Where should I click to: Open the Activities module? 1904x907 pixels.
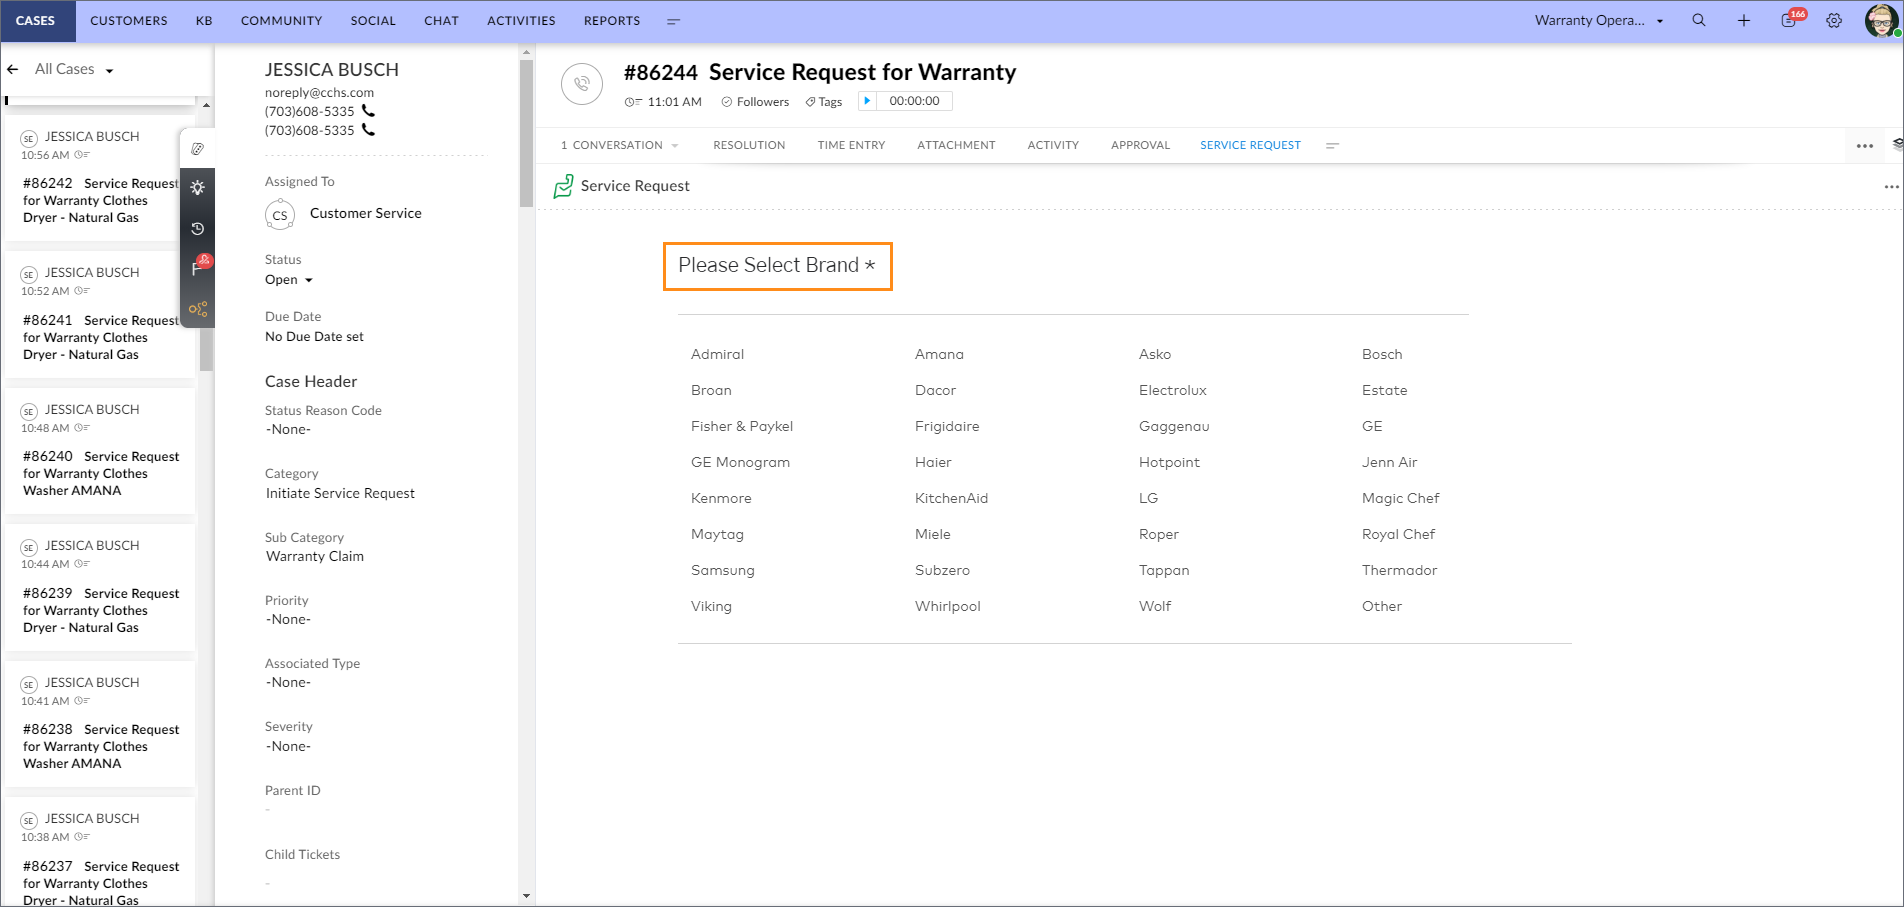[521, 21]
